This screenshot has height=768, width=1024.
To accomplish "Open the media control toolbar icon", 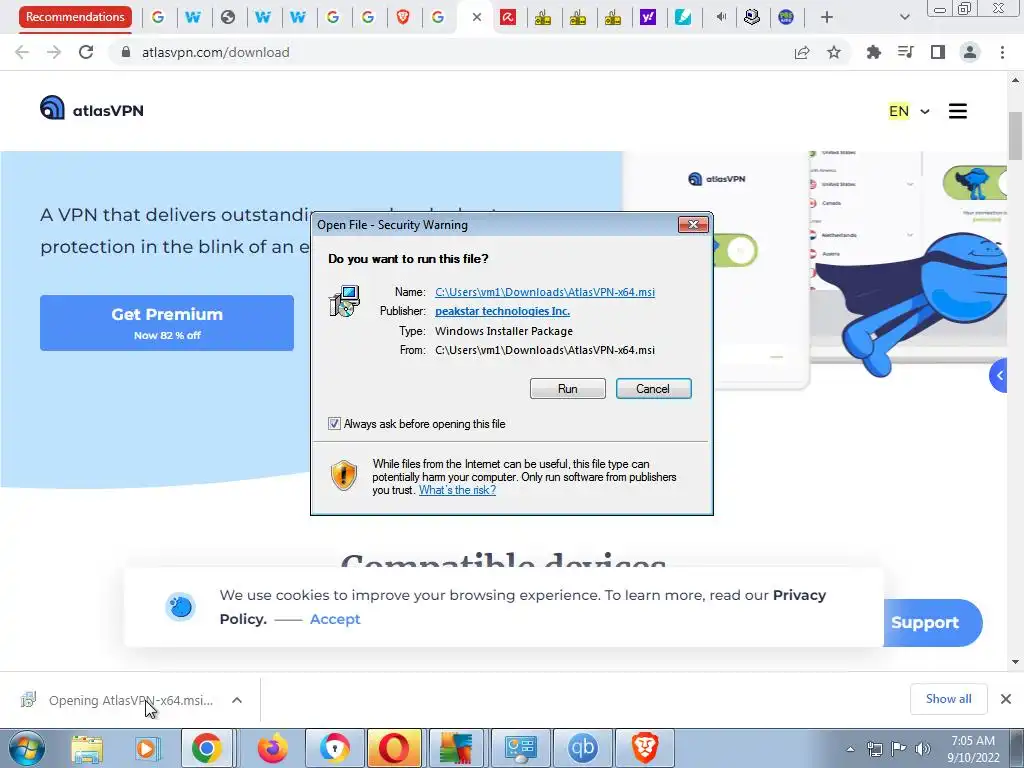I will tap(905, 52).
